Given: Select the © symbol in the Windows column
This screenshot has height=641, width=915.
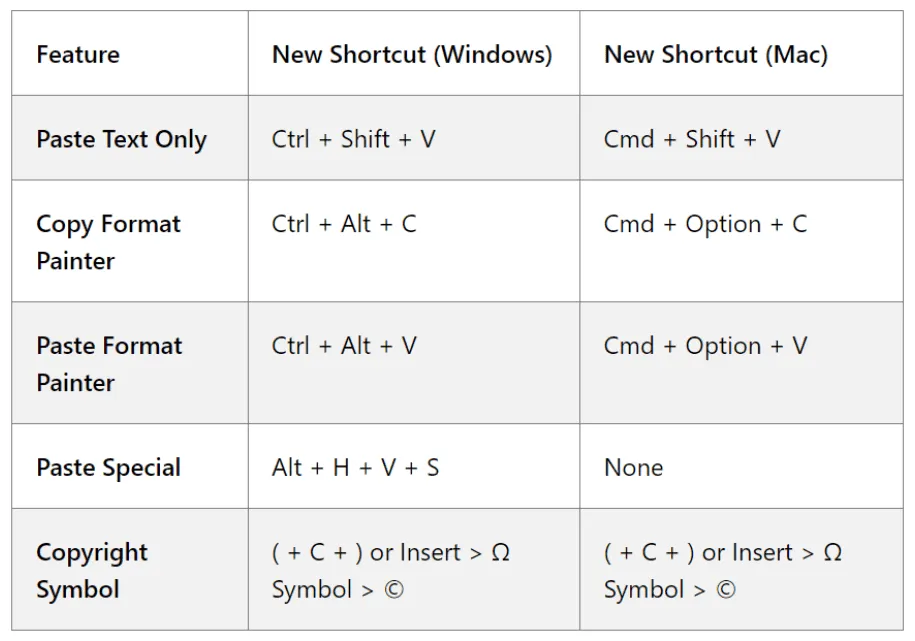Looking at the screenshot, I should point(393,589).
